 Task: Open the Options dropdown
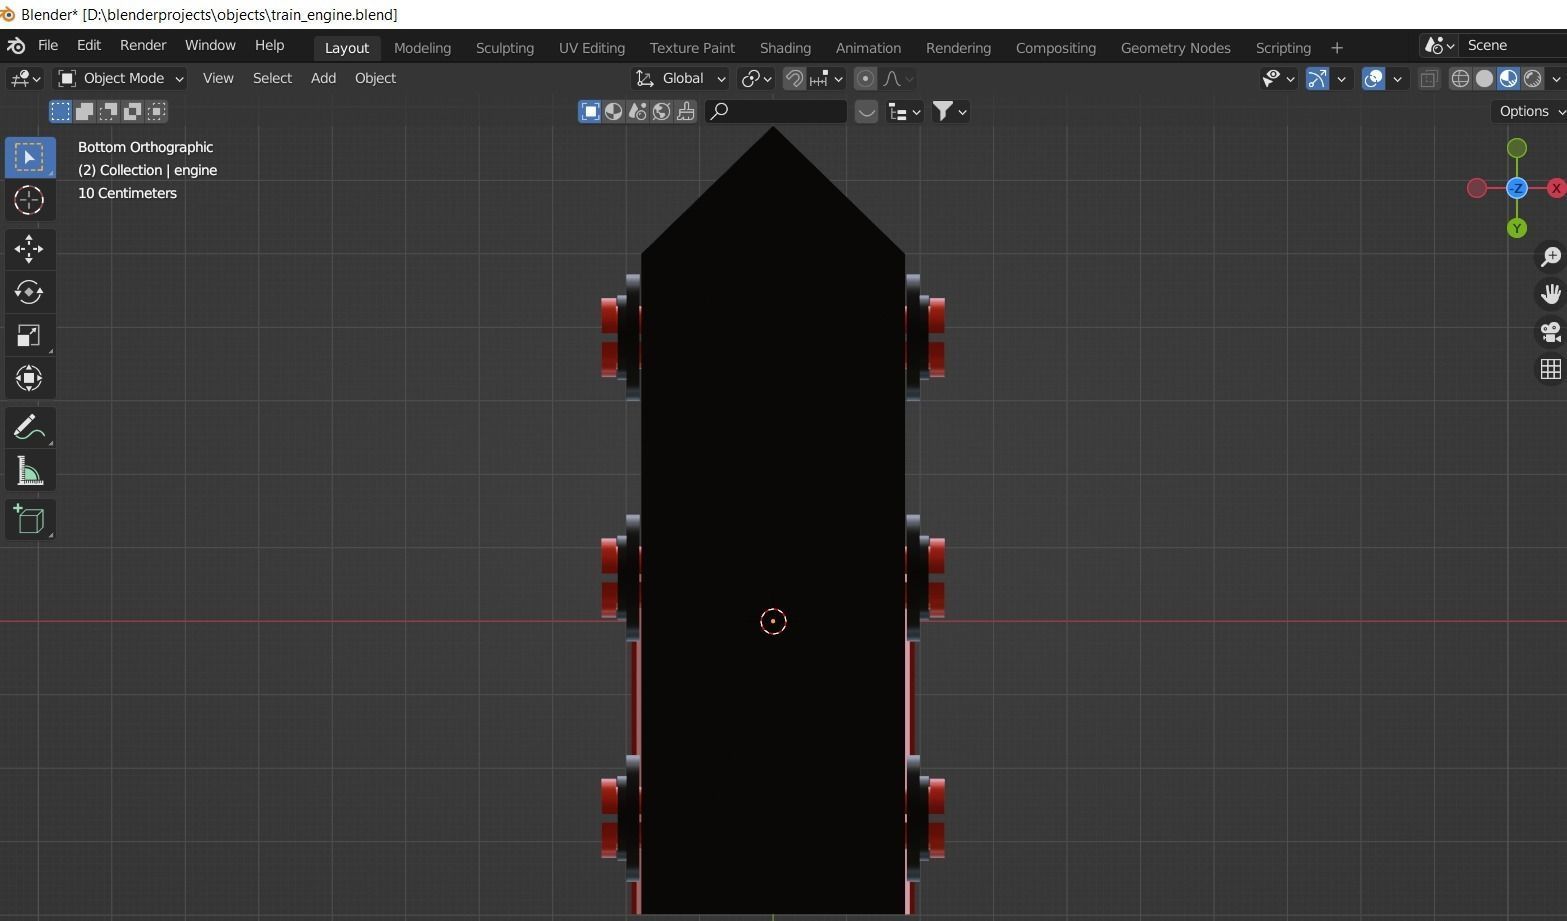1529,111
